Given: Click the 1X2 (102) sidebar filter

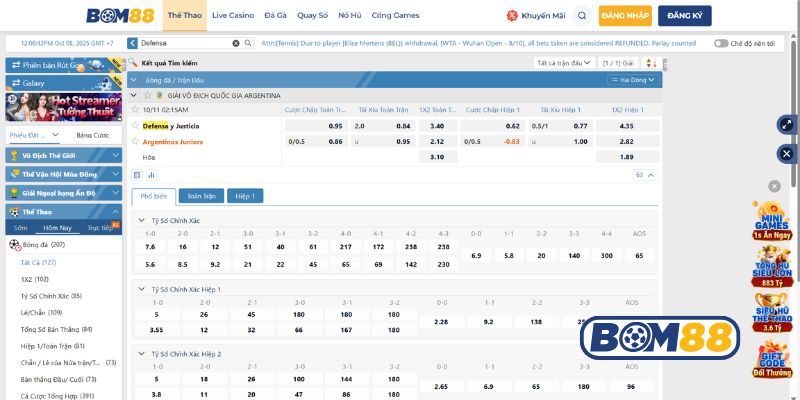Looking at the screenshot, I should (35, 279).
